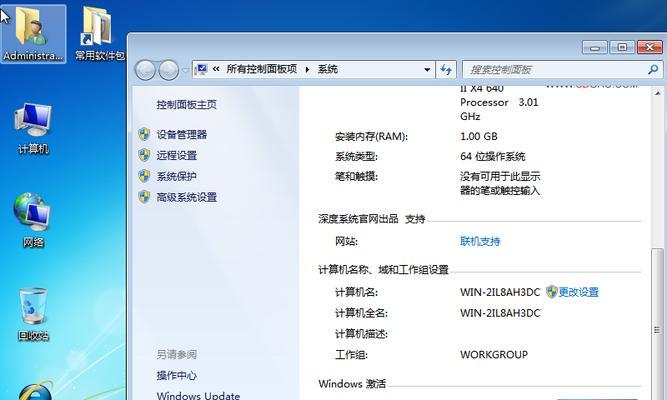
Task: Open the Administrator folder desktop icon
Action: point(33,34)
